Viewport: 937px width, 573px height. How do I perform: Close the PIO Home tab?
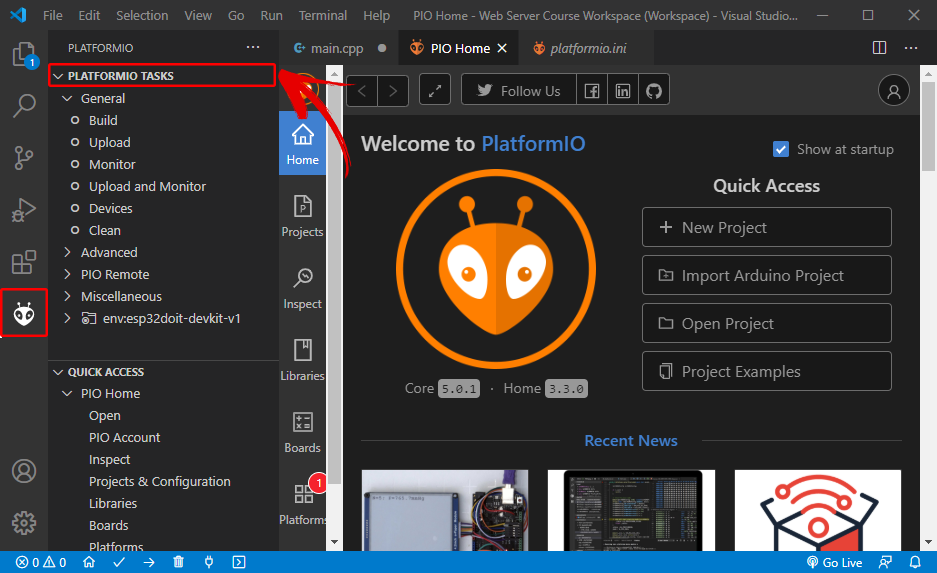point(502,48)
